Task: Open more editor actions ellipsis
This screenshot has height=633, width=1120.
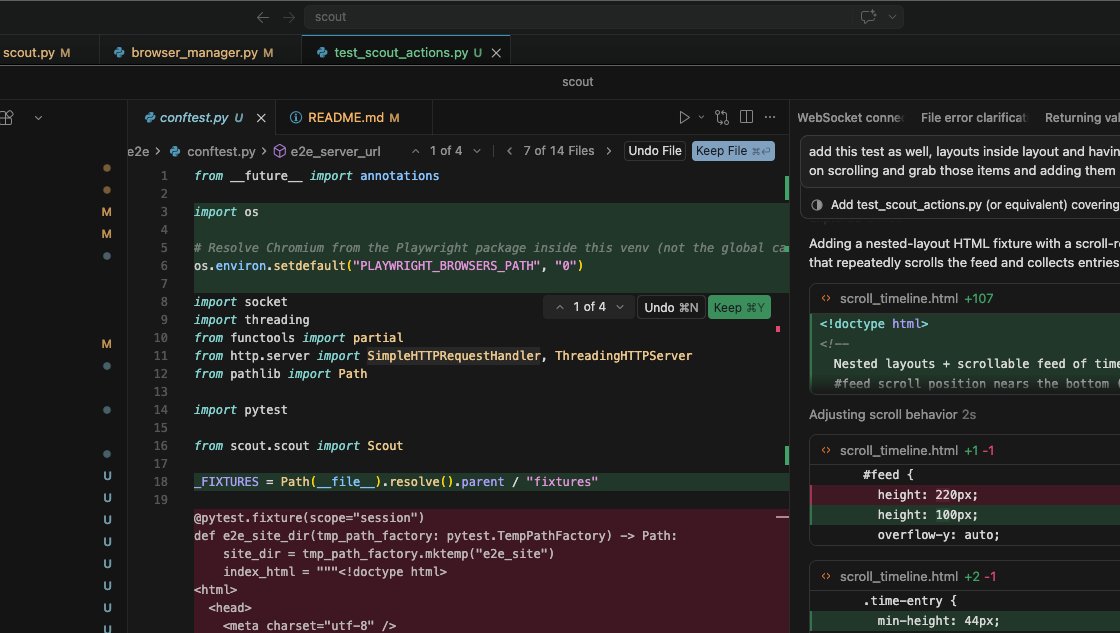Action: coord(770,116)
